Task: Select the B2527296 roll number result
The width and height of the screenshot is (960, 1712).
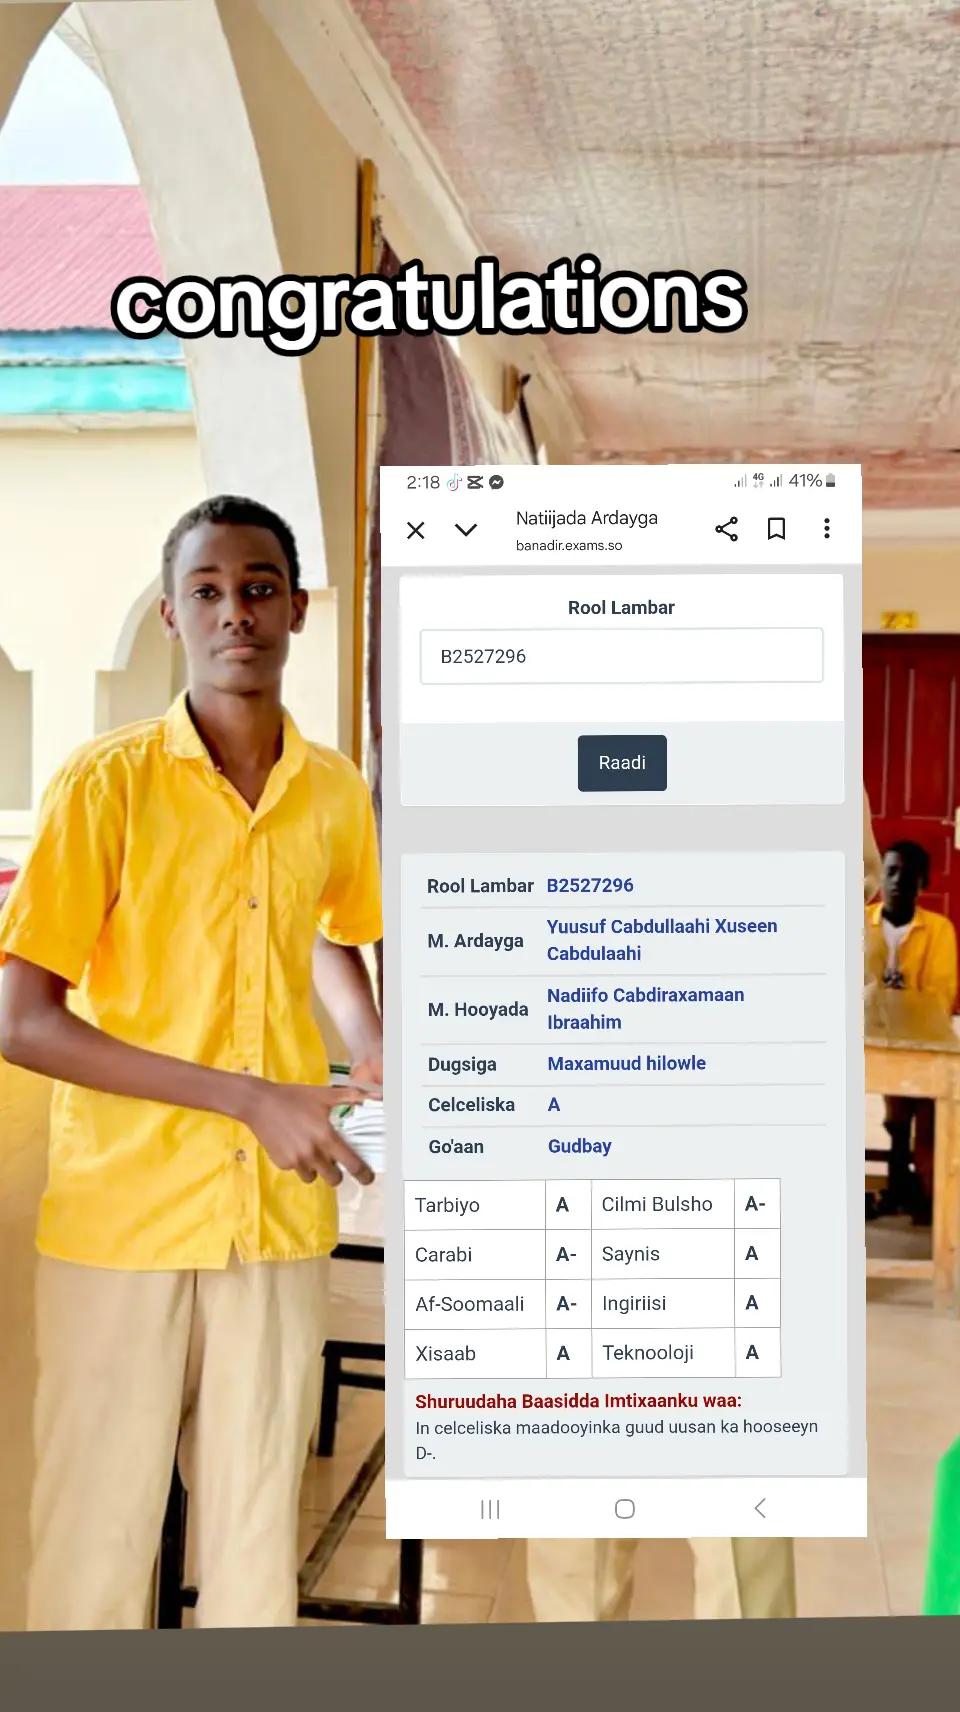Action: tap(590, 885)
